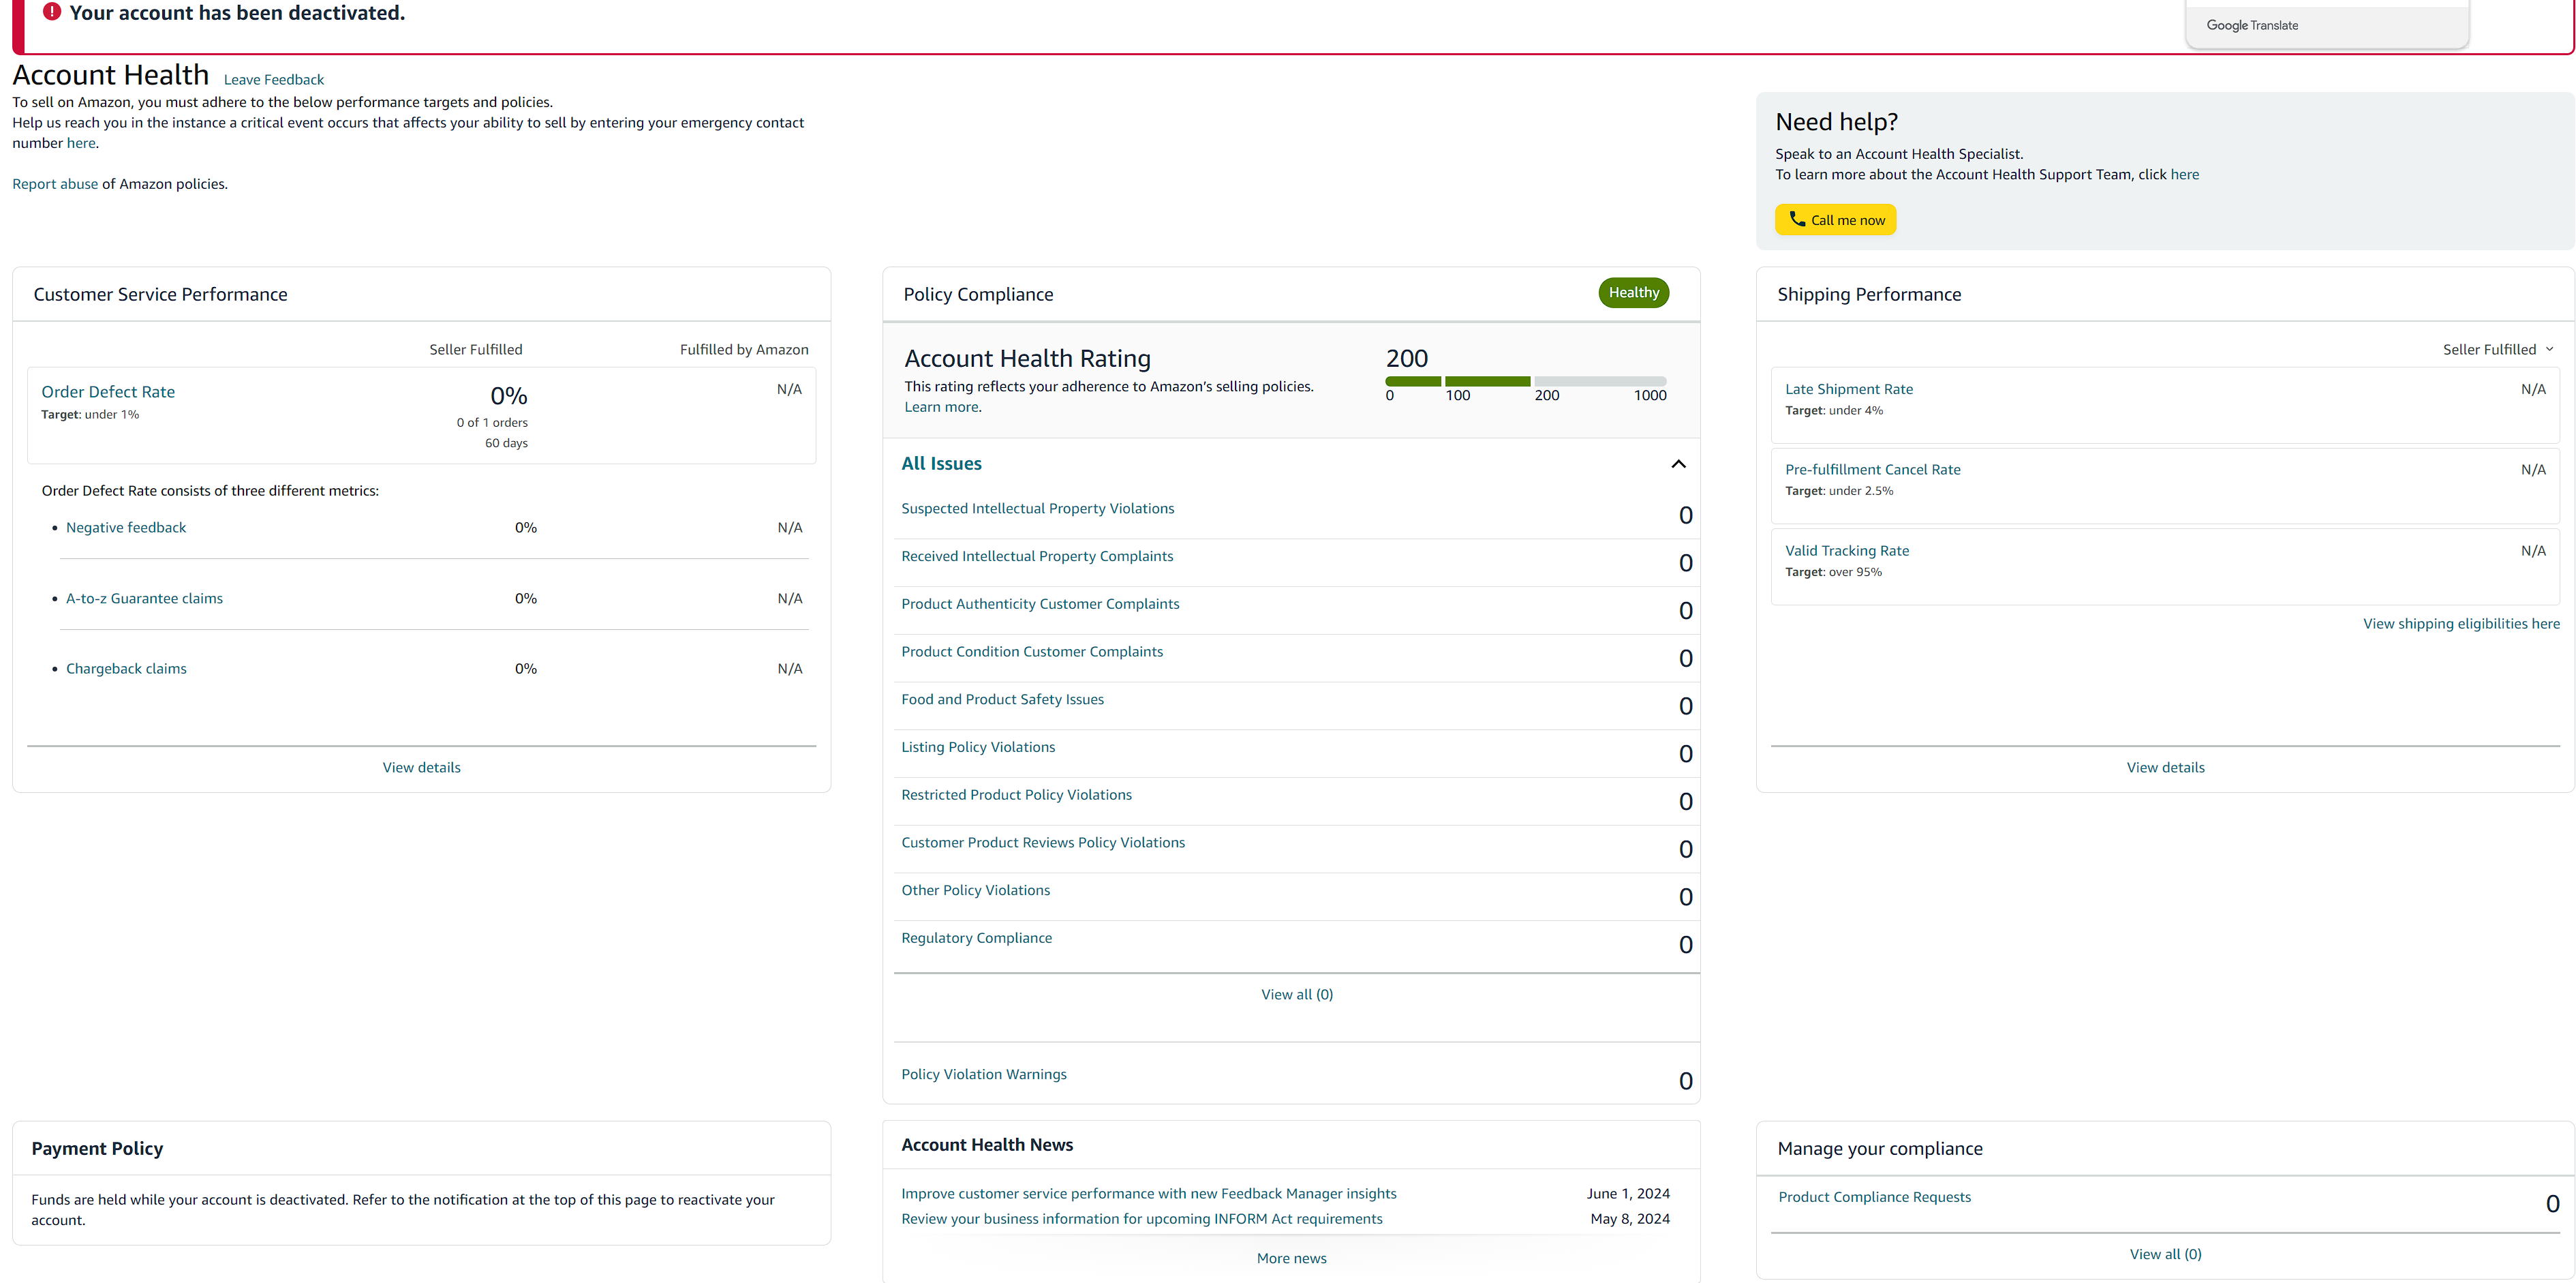Open Food and Product Safety Issues

point(1002,699)
